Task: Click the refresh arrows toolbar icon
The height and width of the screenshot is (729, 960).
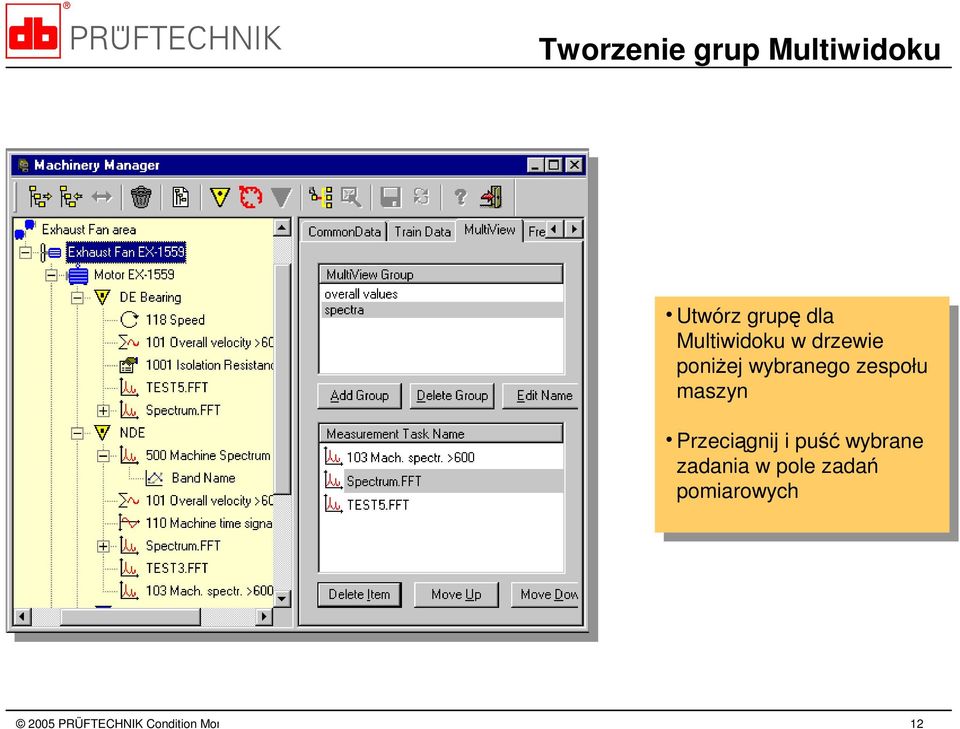Action: (x=421, y=196)
